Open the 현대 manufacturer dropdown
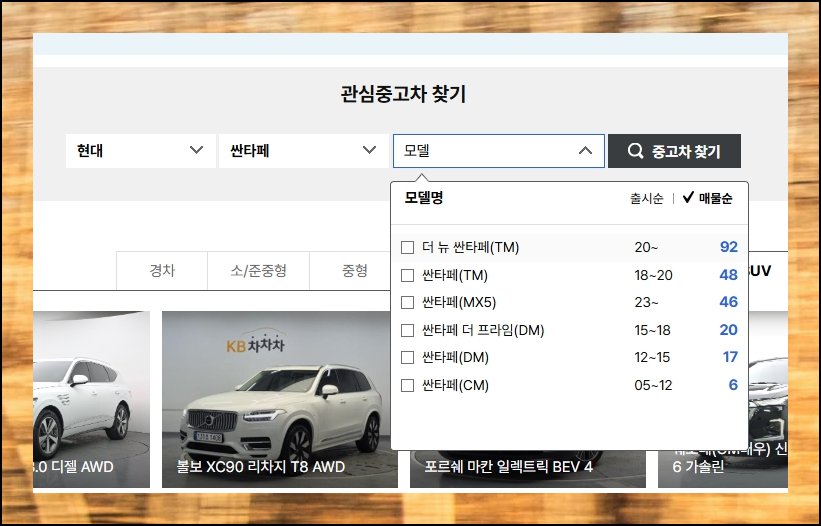The height and width of the screenshot is (526, 821). [x=141, y=151]
